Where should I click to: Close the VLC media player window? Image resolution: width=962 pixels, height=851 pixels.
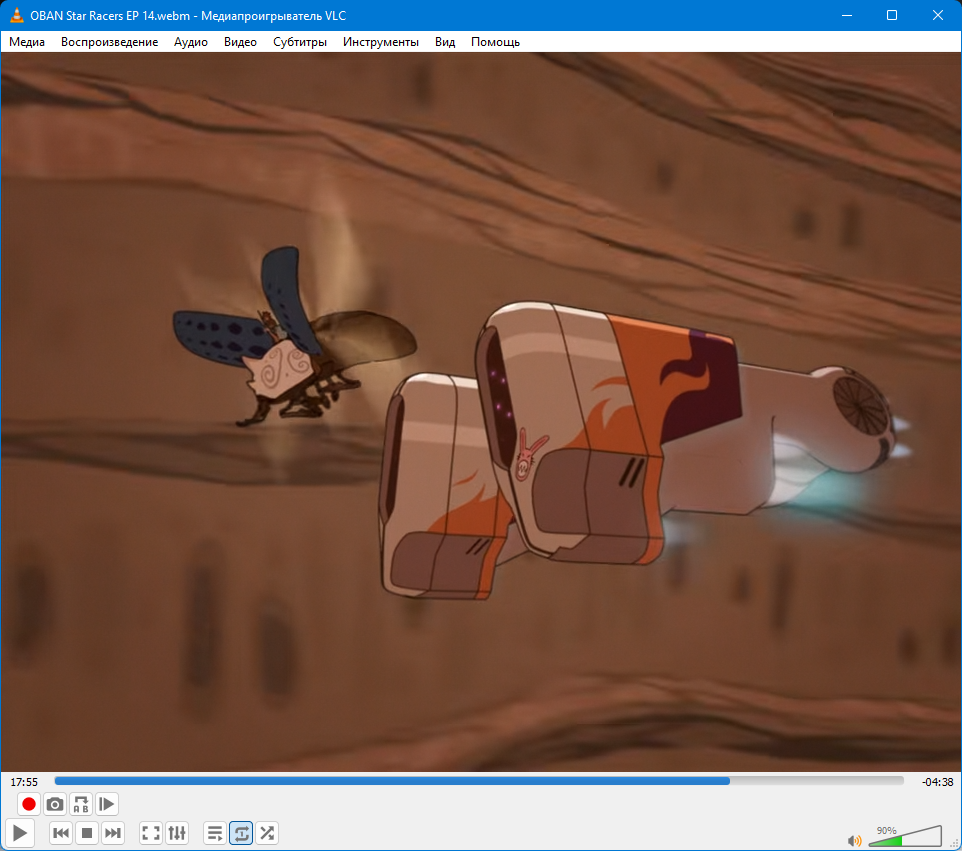tap(937, 15)
